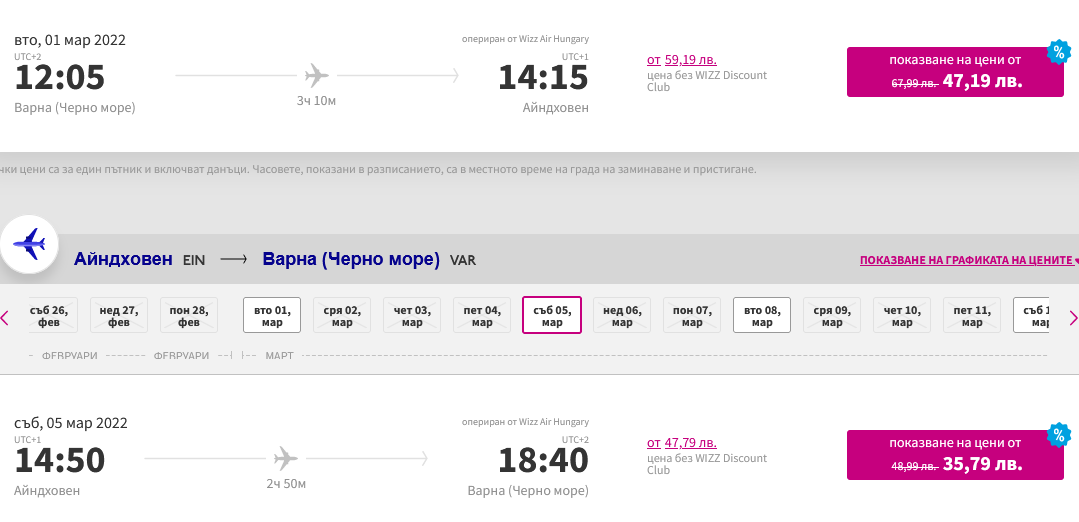Choose the нед 06, мар date tab
The width and height of the screenshot is (1079, 522).
pos(622,316)
